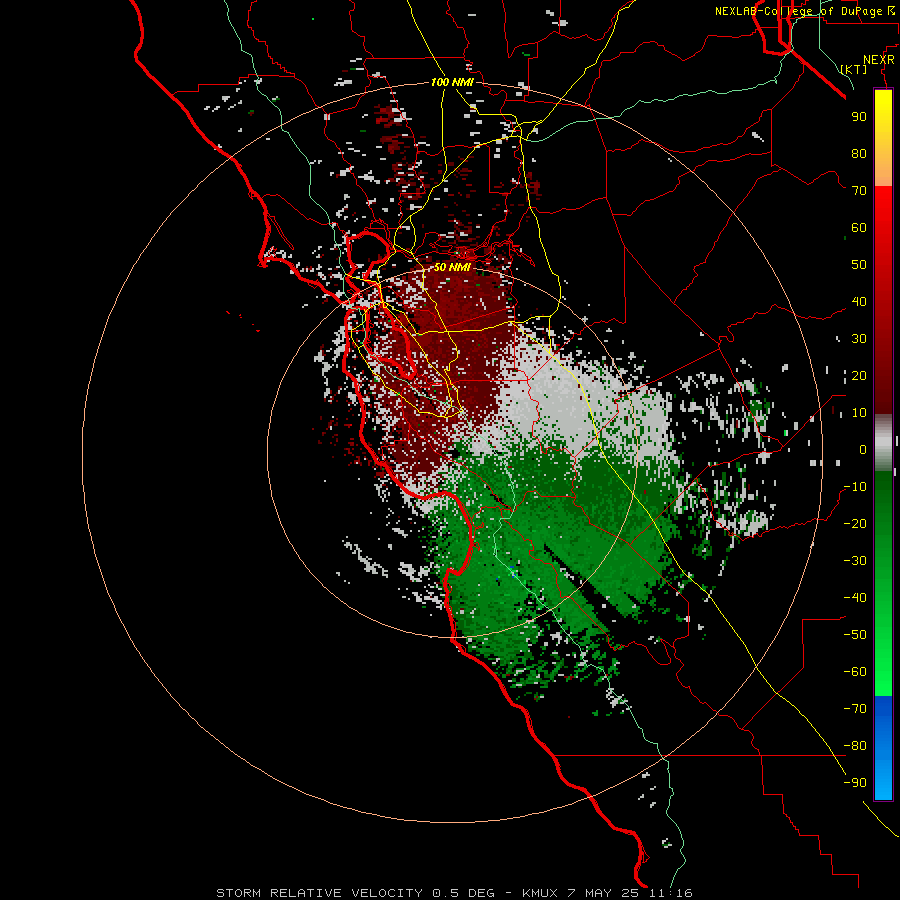Click the "50" value on velocity scale
Screen dimensions: 900x900
coord(859,265)
